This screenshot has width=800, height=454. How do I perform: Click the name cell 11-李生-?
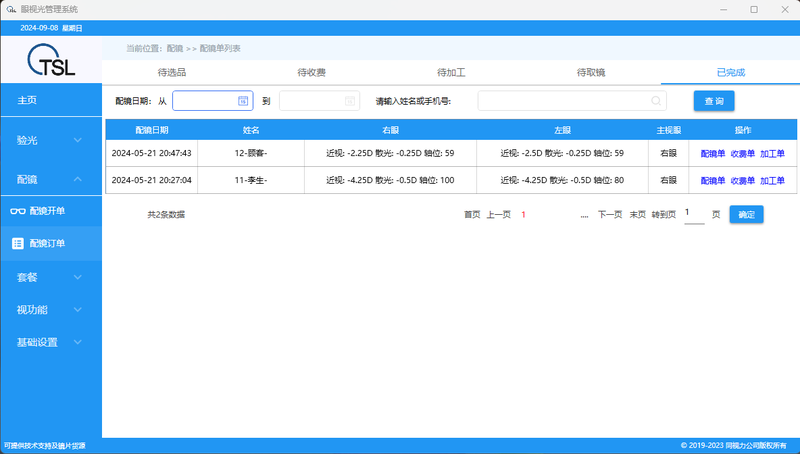coord(251,180)
